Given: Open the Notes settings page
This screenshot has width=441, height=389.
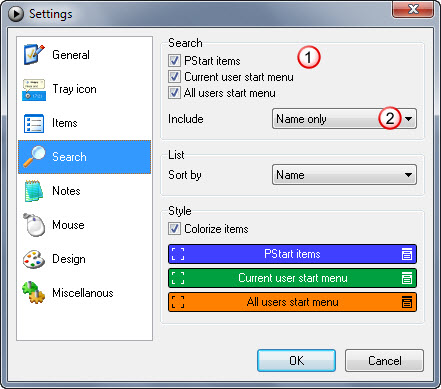Looking at the screenshot, I should 84,191.
